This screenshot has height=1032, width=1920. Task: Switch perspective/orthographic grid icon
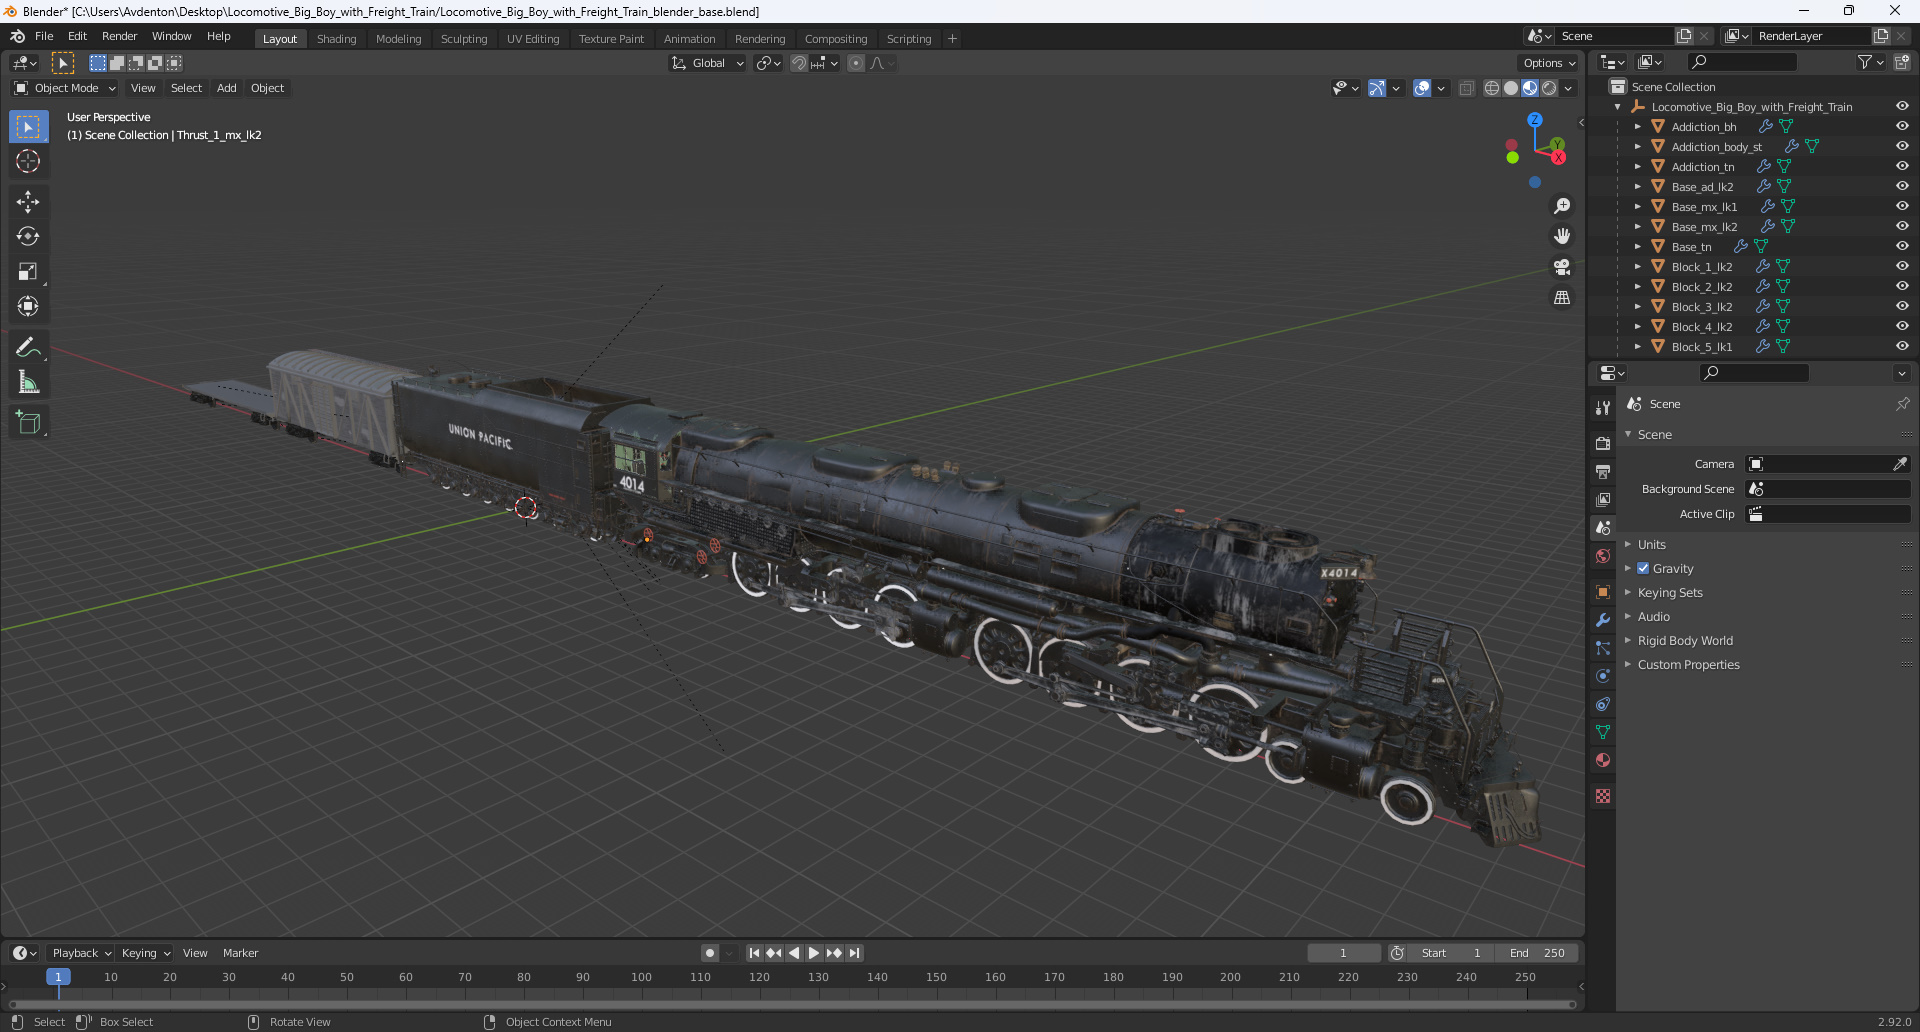(1562, 298)
